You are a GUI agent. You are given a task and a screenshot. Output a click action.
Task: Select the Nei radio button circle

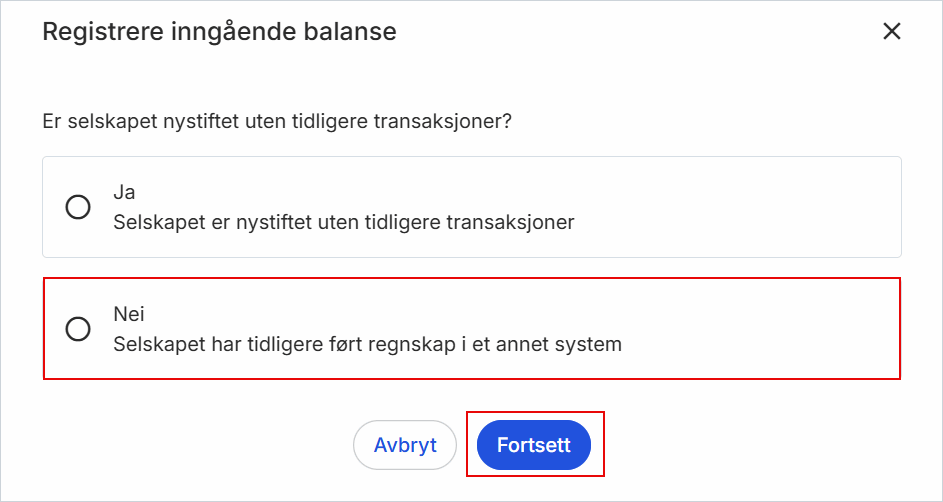[78, 329]
